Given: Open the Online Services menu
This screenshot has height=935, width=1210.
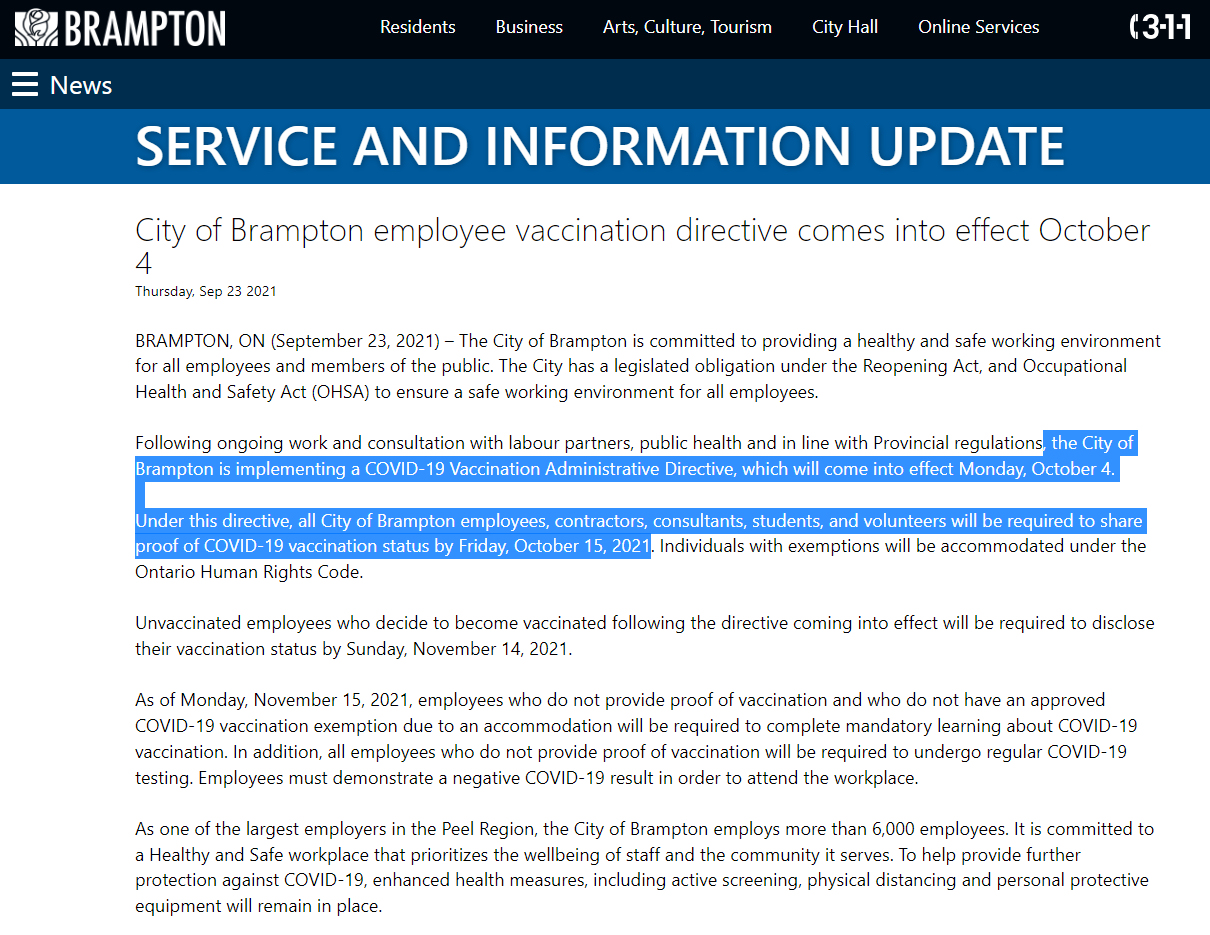Looking at the screenshot, I should pyautogui.click(x=979, y=27).
